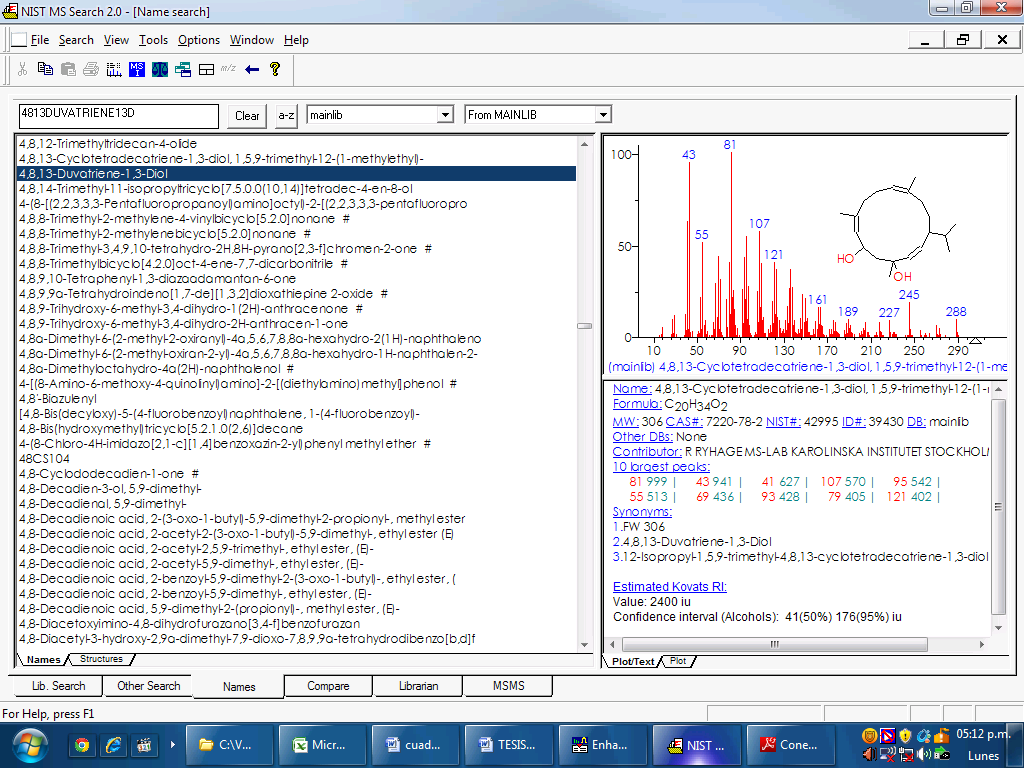The height and width of the screenshot is (768, 1024).
Task: Switch to the Compare tab
Action: 328,686
